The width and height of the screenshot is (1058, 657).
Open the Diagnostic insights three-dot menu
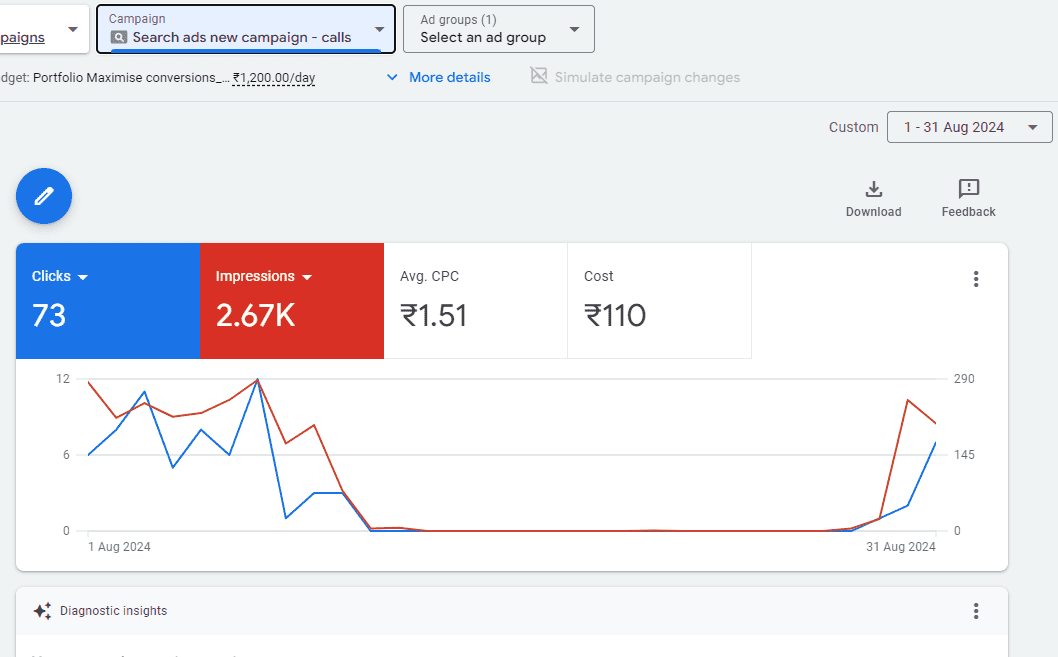coord(975,610)
